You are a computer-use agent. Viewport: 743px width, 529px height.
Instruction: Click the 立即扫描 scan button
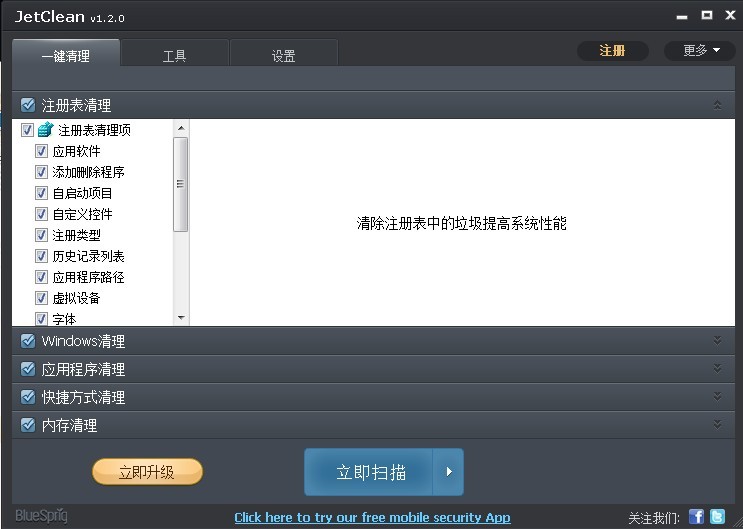point(370,472)
